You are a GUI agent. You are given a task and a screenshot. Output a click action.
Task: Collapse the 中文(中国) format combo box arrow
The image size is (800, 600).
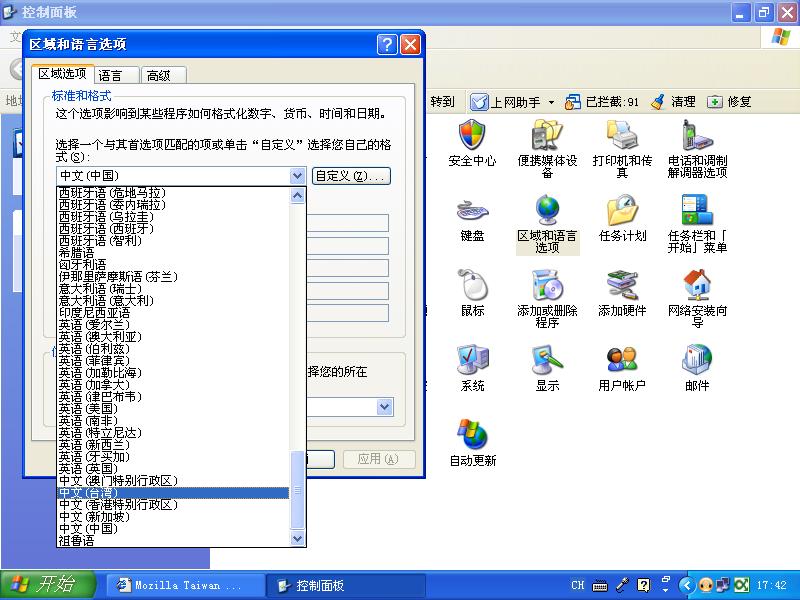pyautogui.click(x=297, y=176)
